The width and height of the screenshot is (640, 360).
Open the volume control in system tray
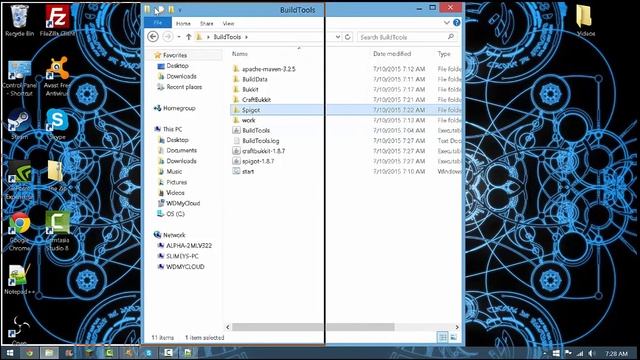coord(591,353)
